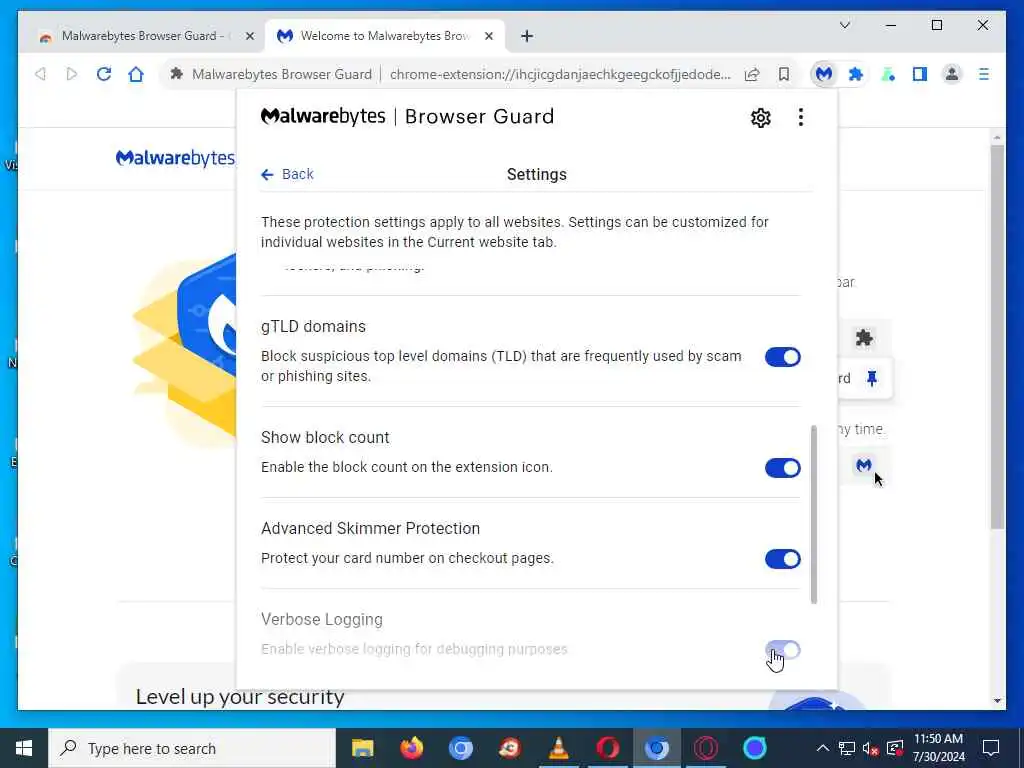Click the Malwarebytes M icon on welcome page
1024x768 pixels.
863,465
